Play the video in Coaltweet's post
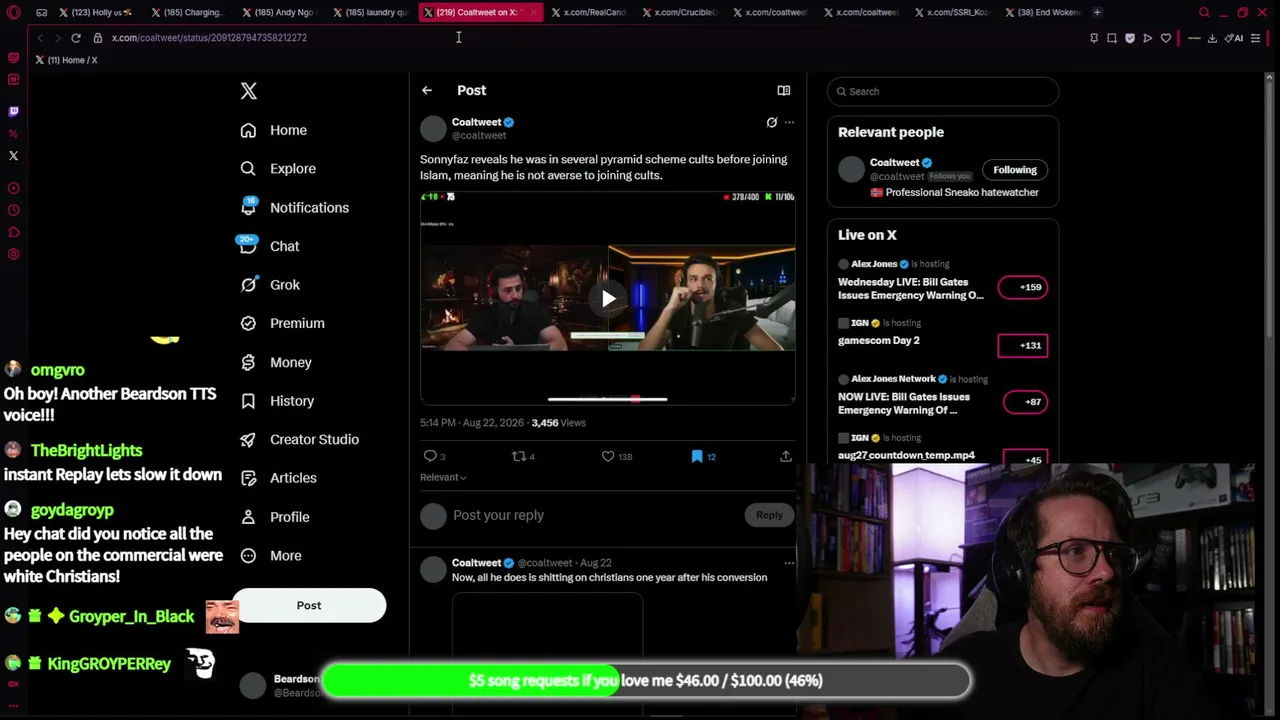The image size is (1280, 720). tap(608, 298)
